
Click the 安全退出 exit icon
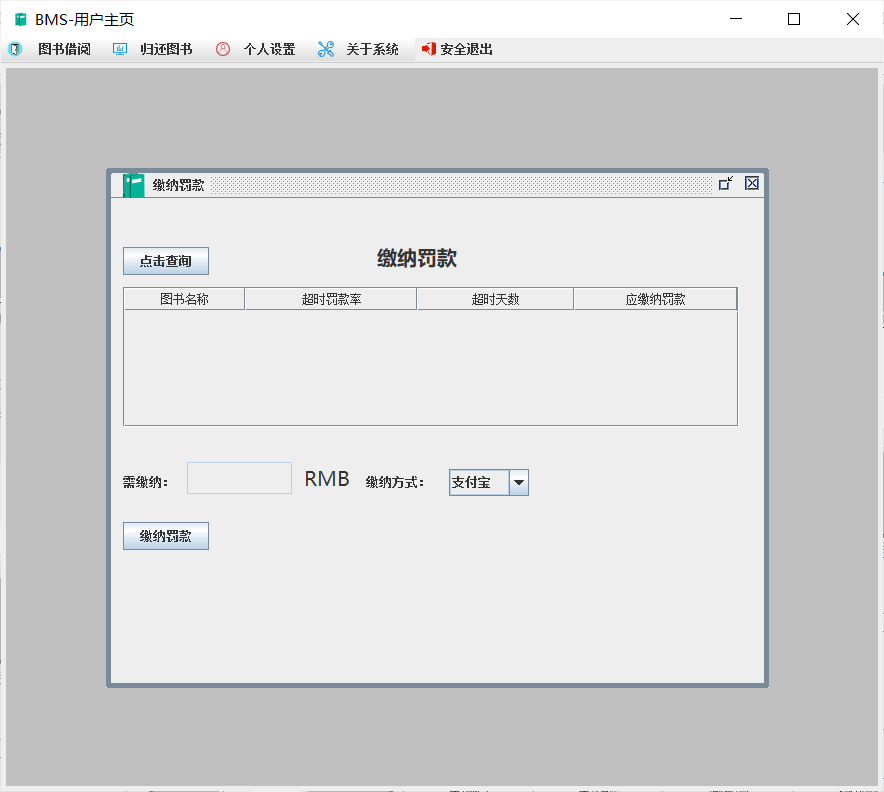point(428,48)
